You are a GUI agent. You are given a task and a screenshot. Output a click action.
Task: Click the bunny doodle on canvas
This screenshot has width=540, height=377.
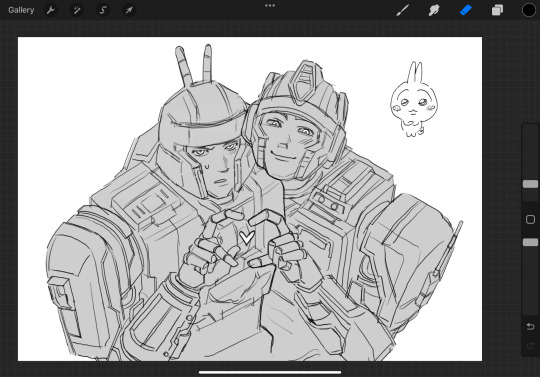click(x=414, y=100)
